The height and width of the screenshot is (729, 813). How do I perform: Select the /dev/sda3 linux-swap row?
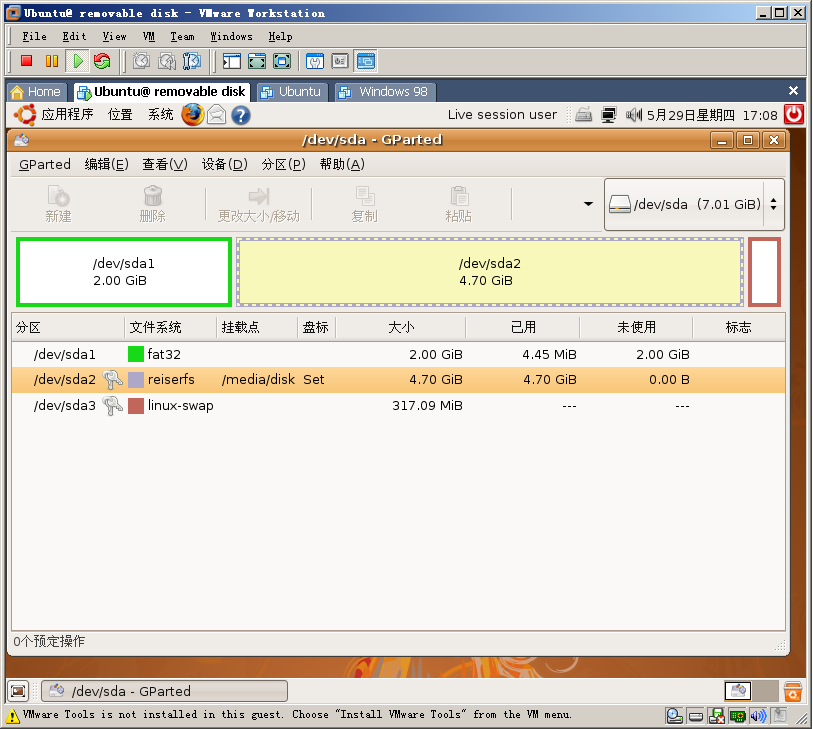398,405
